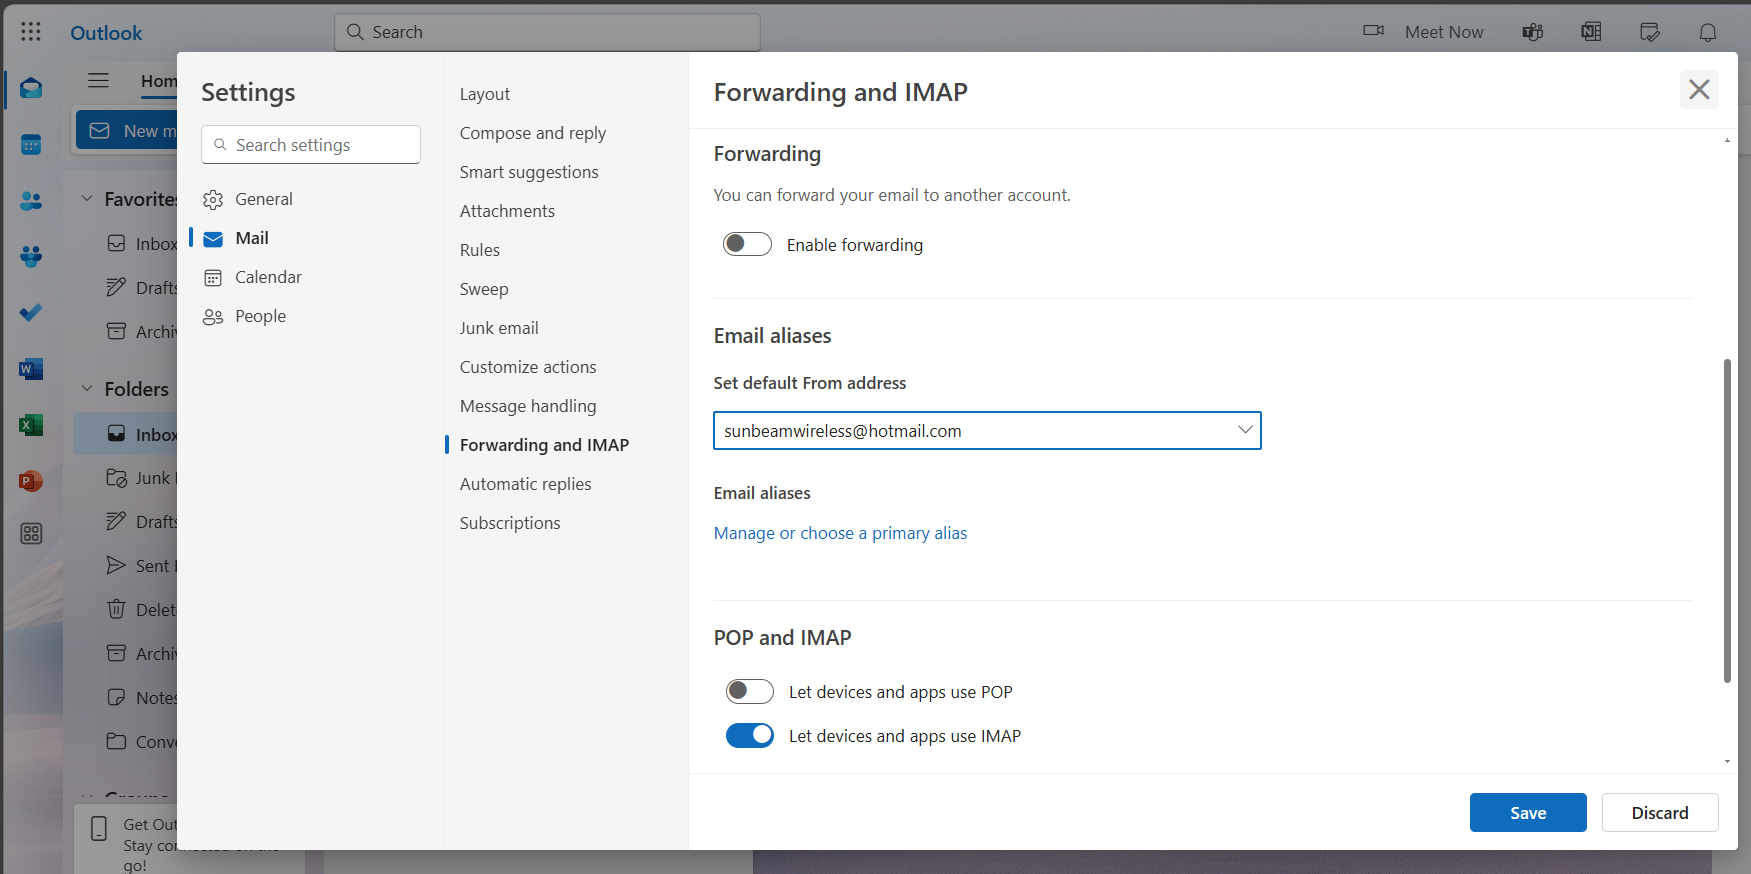Open the Calendar app in left rail
The height and width of the screenshot is (874, 1751).
[x=31, y=145]
